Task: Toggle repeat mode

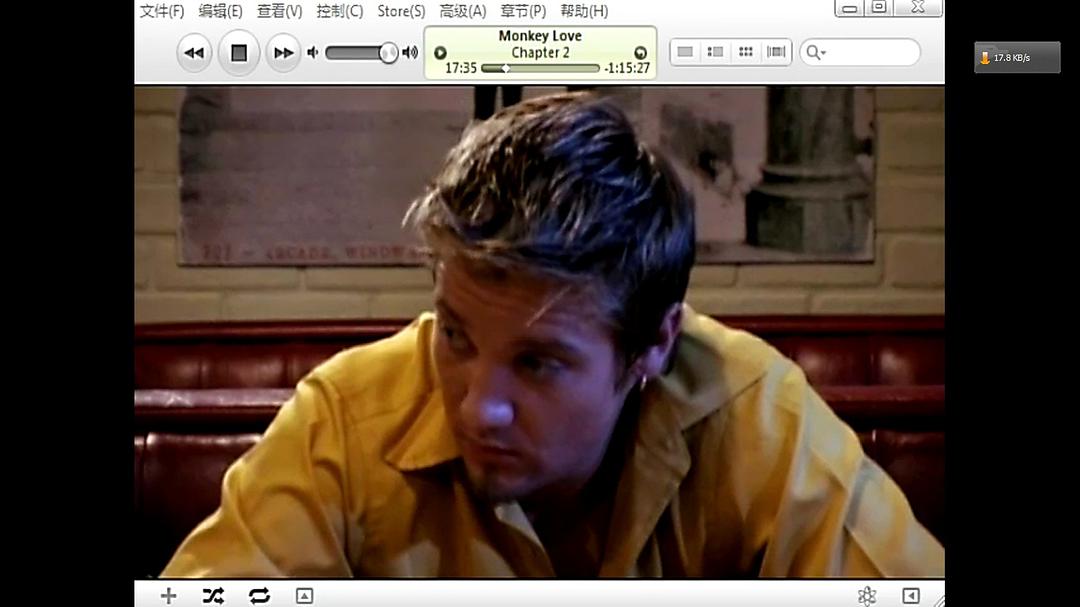Action: tap(259, 596)
